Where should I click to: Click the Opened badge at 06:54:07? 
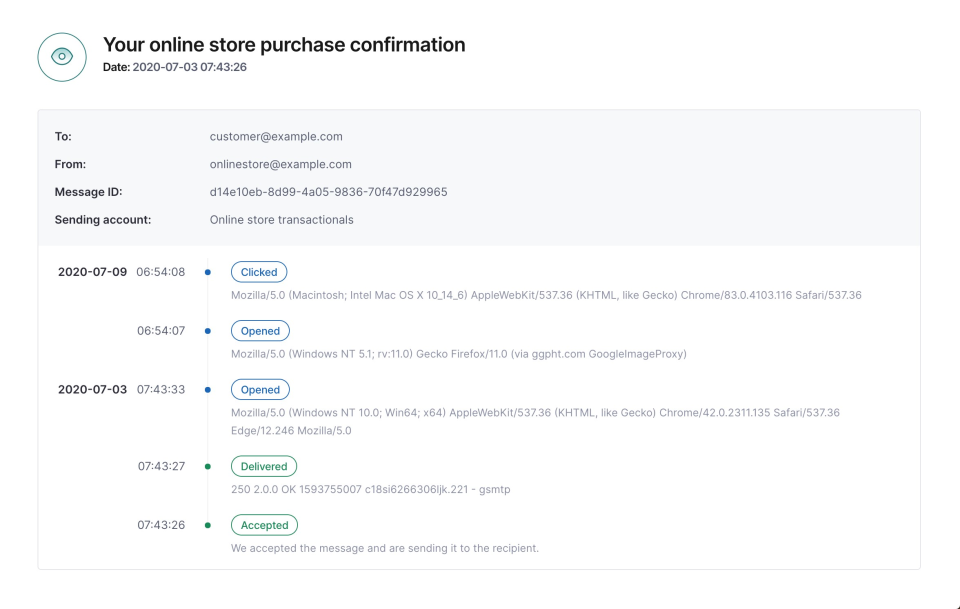click(x=260, y=331)
